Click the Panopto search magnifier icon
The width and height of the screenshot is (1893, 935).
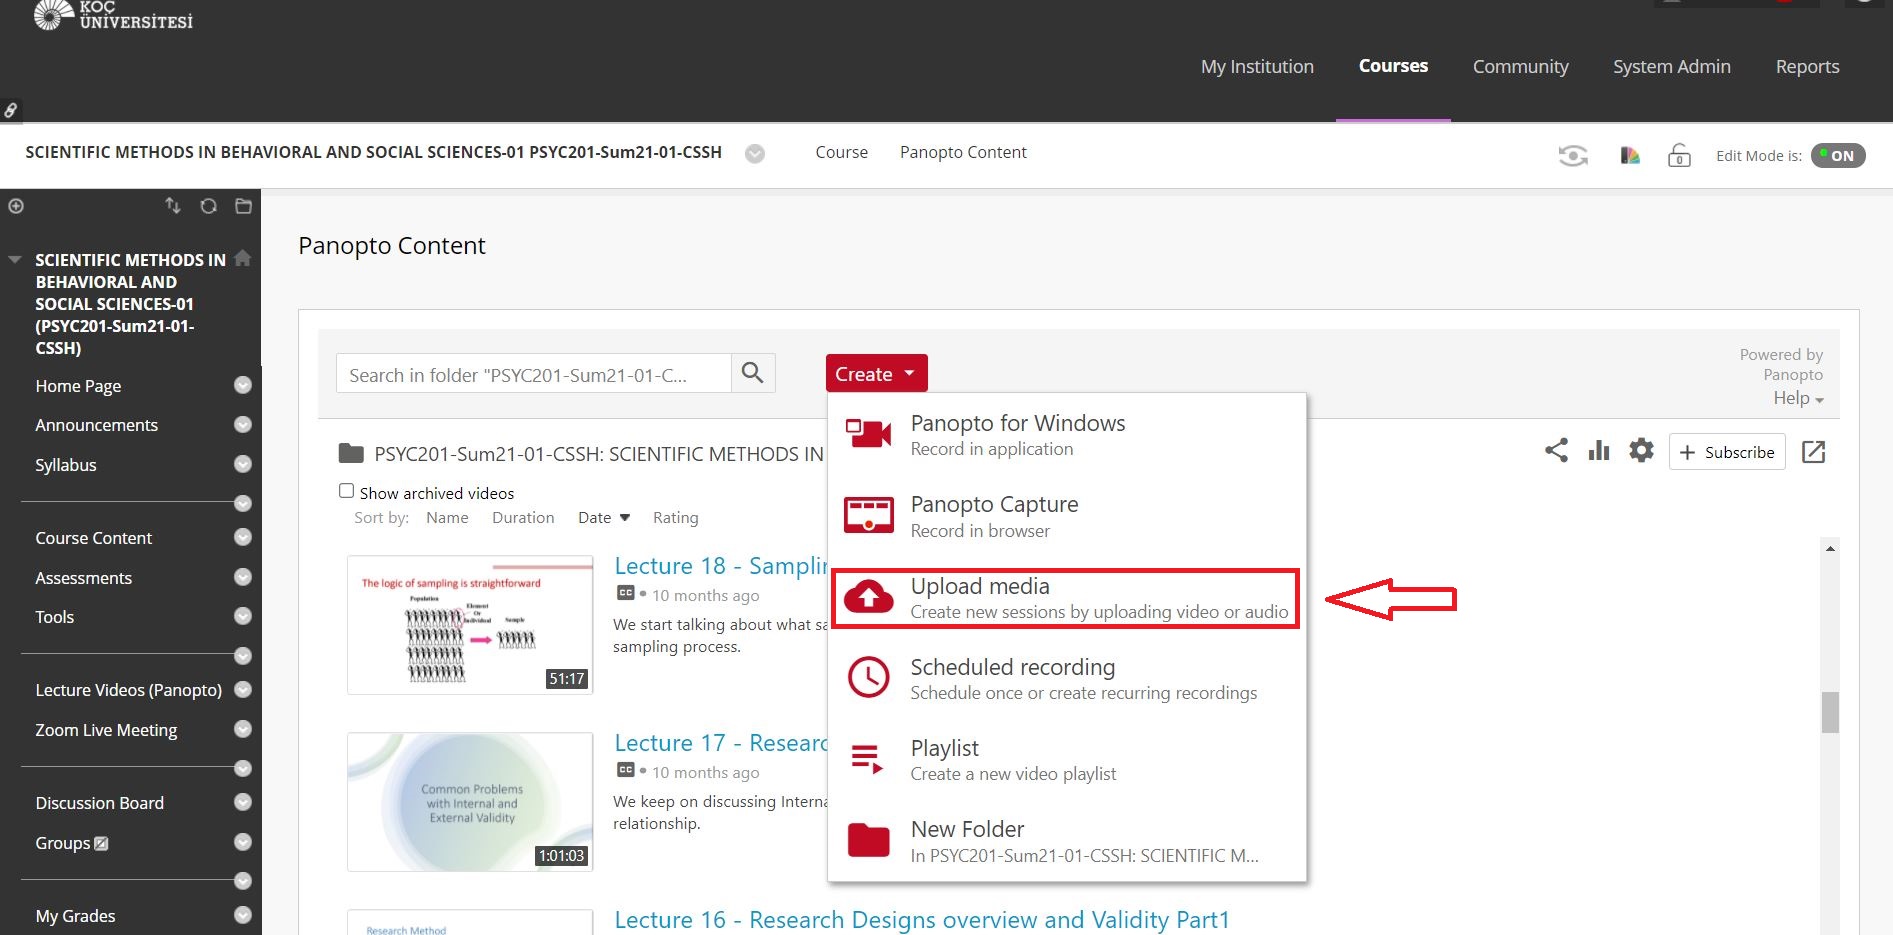coord(753,374)
